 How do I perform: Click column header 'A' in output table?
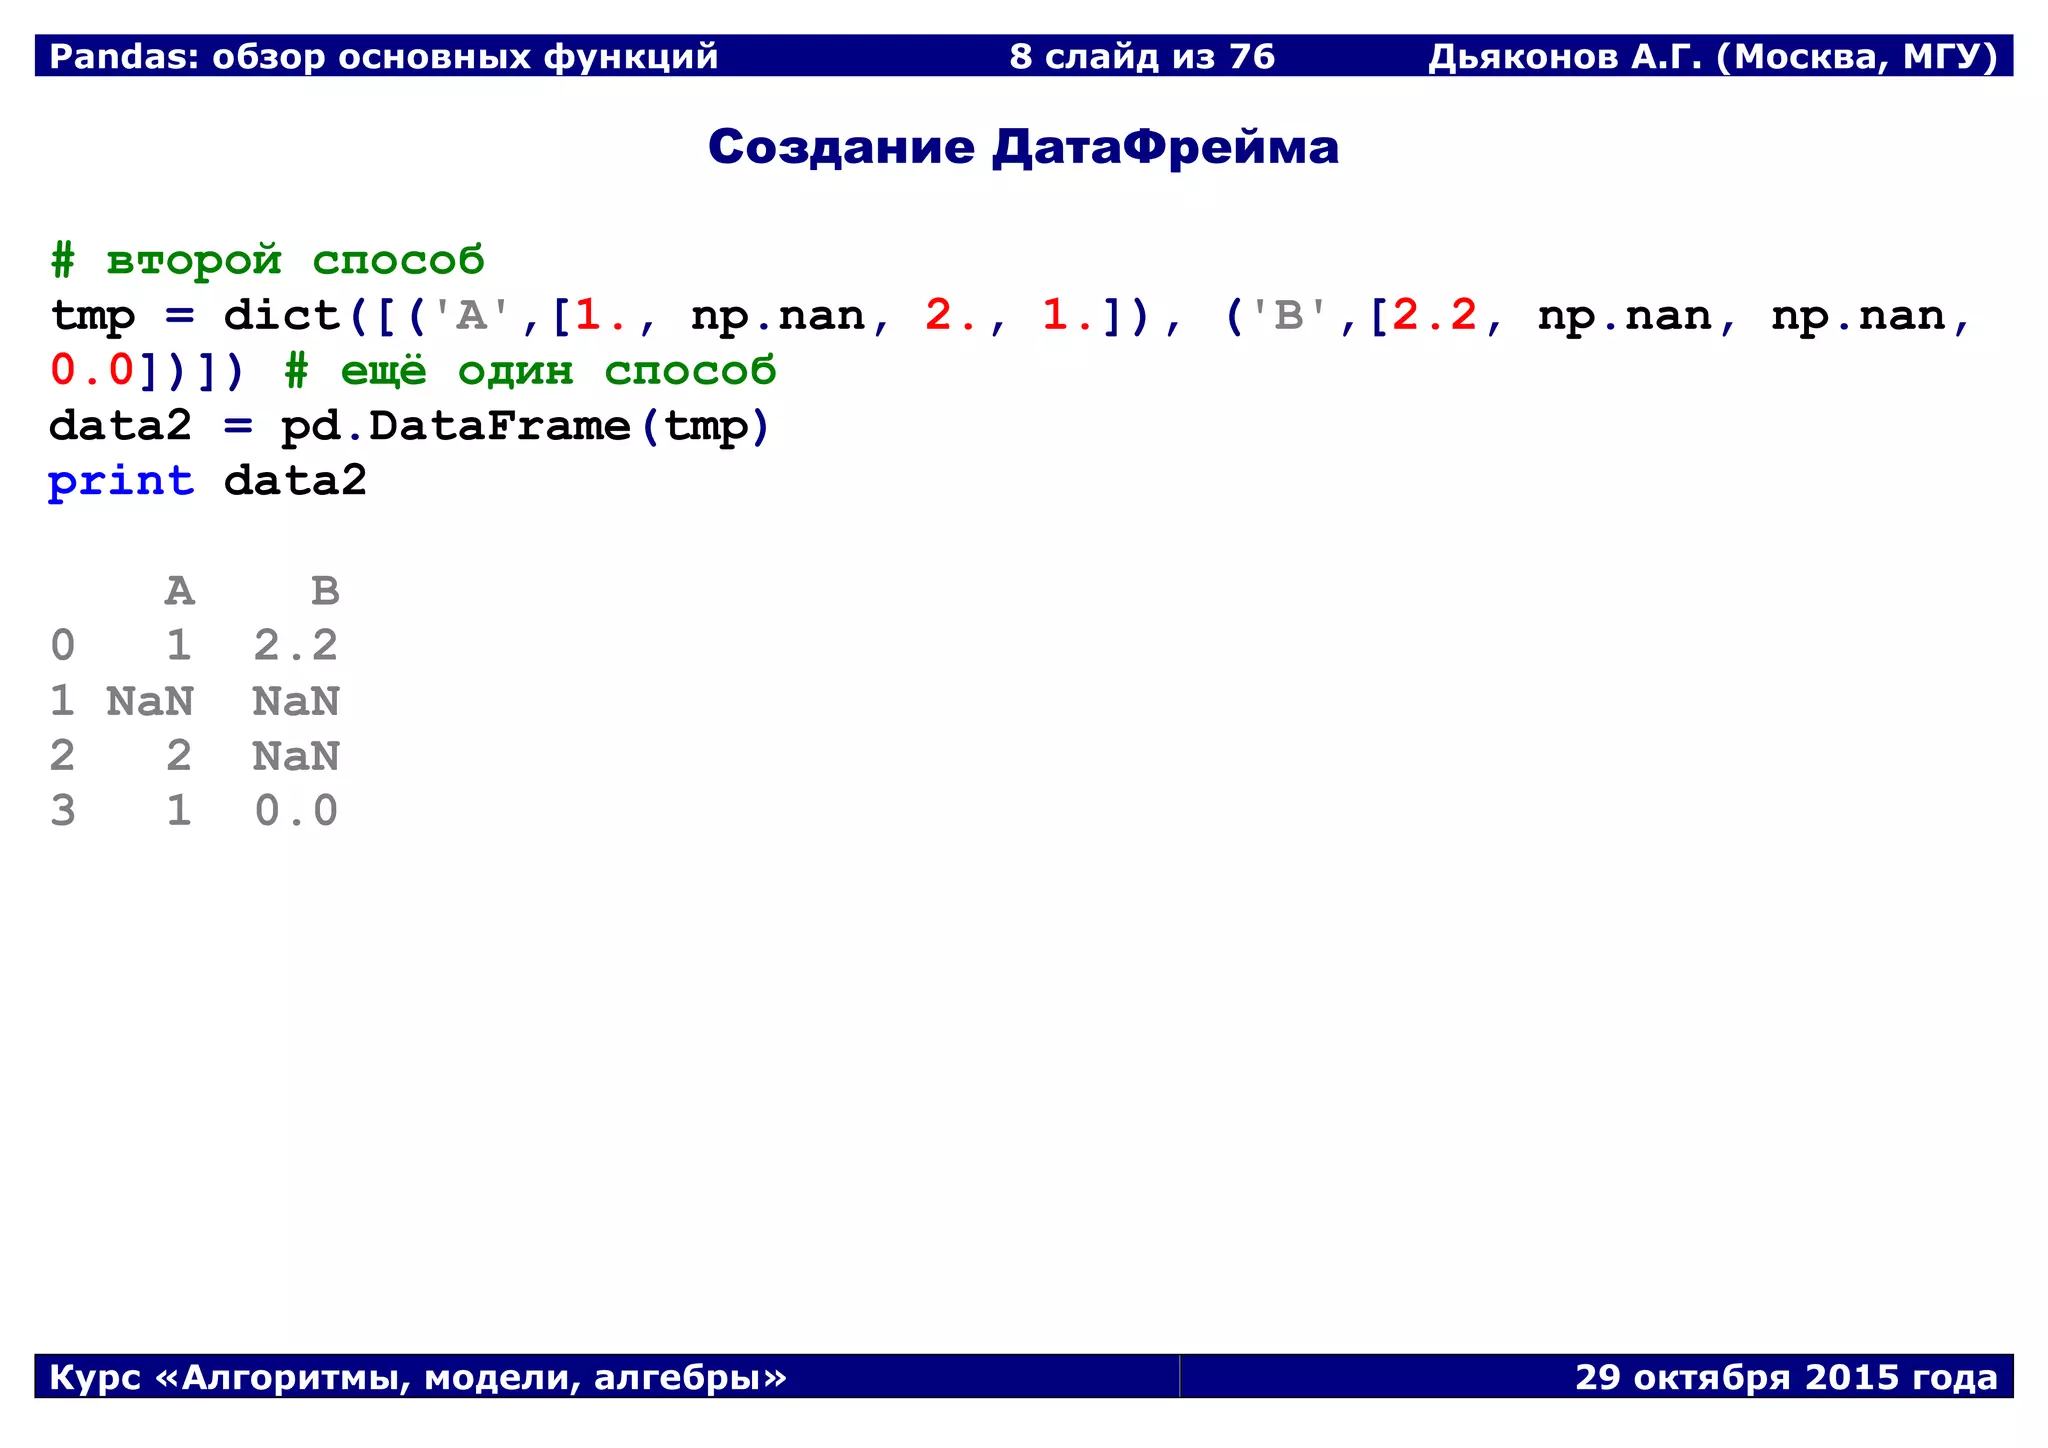[x=179, y=591]
